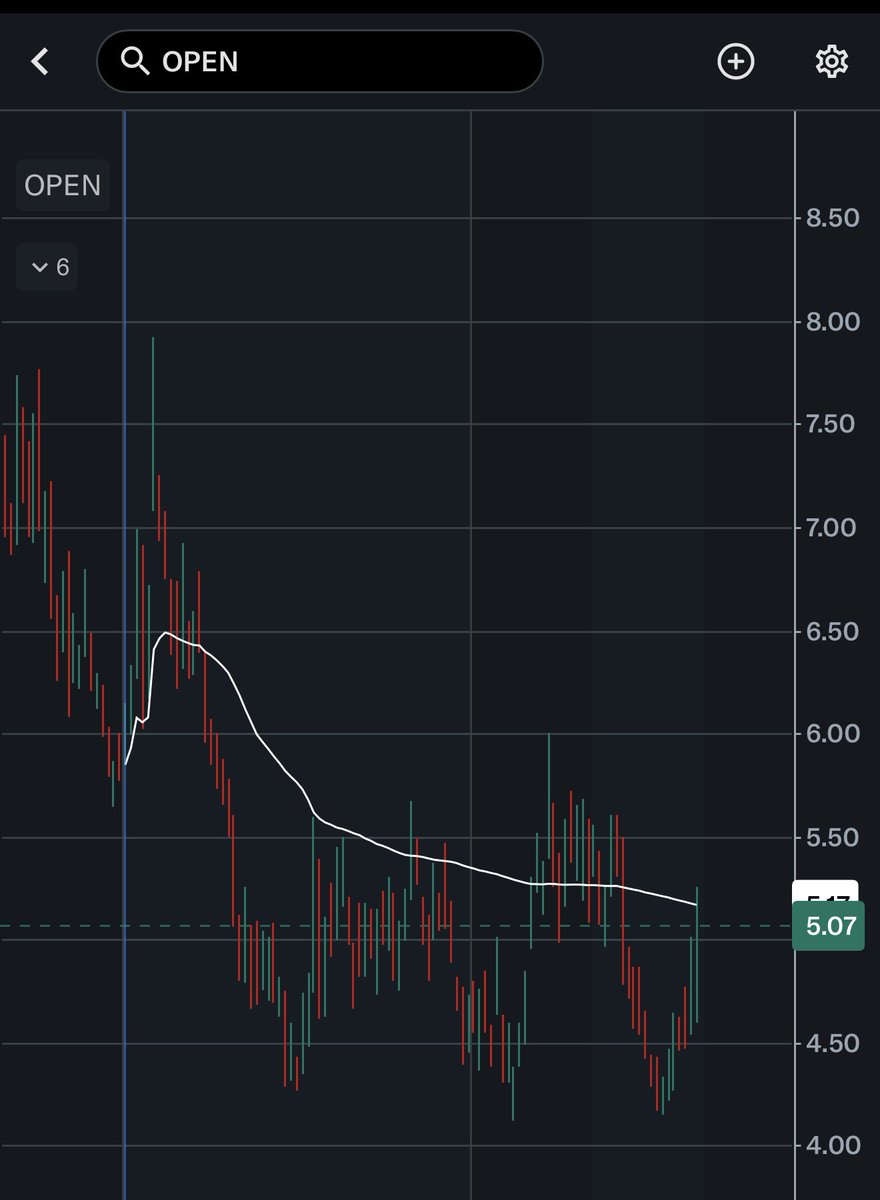Expand the indicators list showing 6

(47, 267)
